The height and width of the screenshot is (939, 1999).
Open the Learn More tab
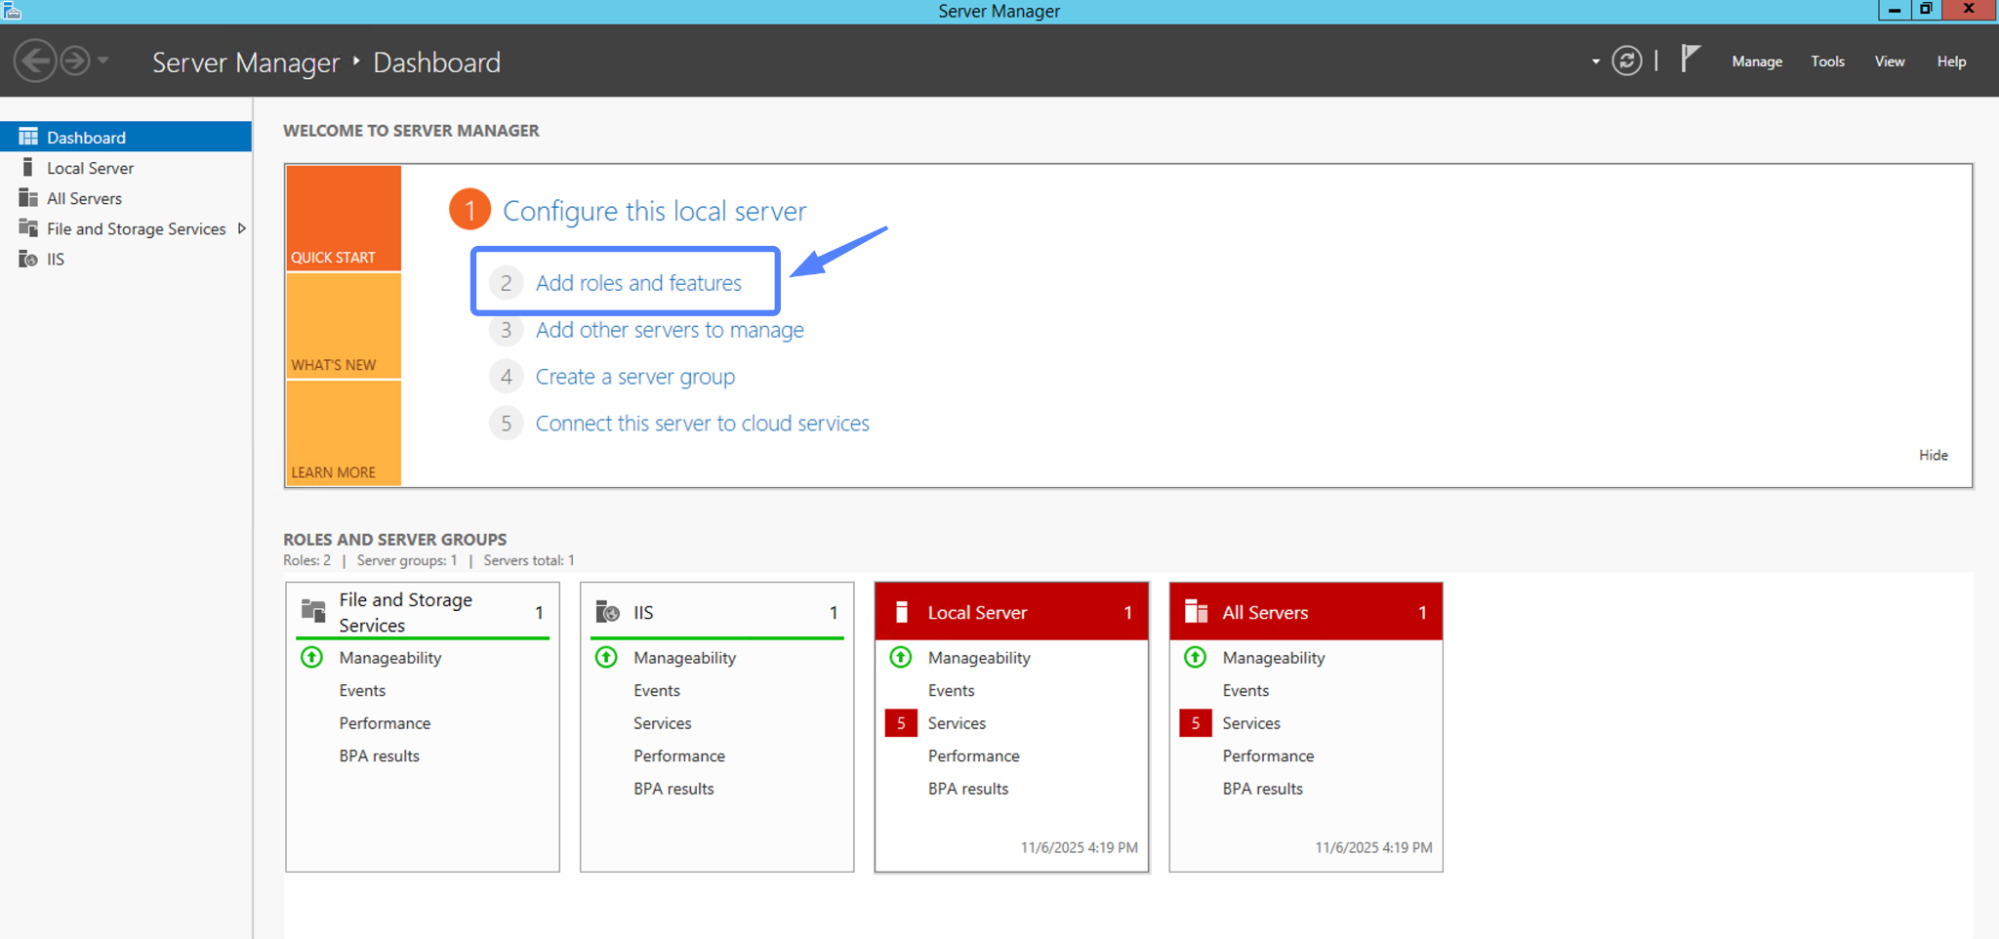(x=343, y=434)
